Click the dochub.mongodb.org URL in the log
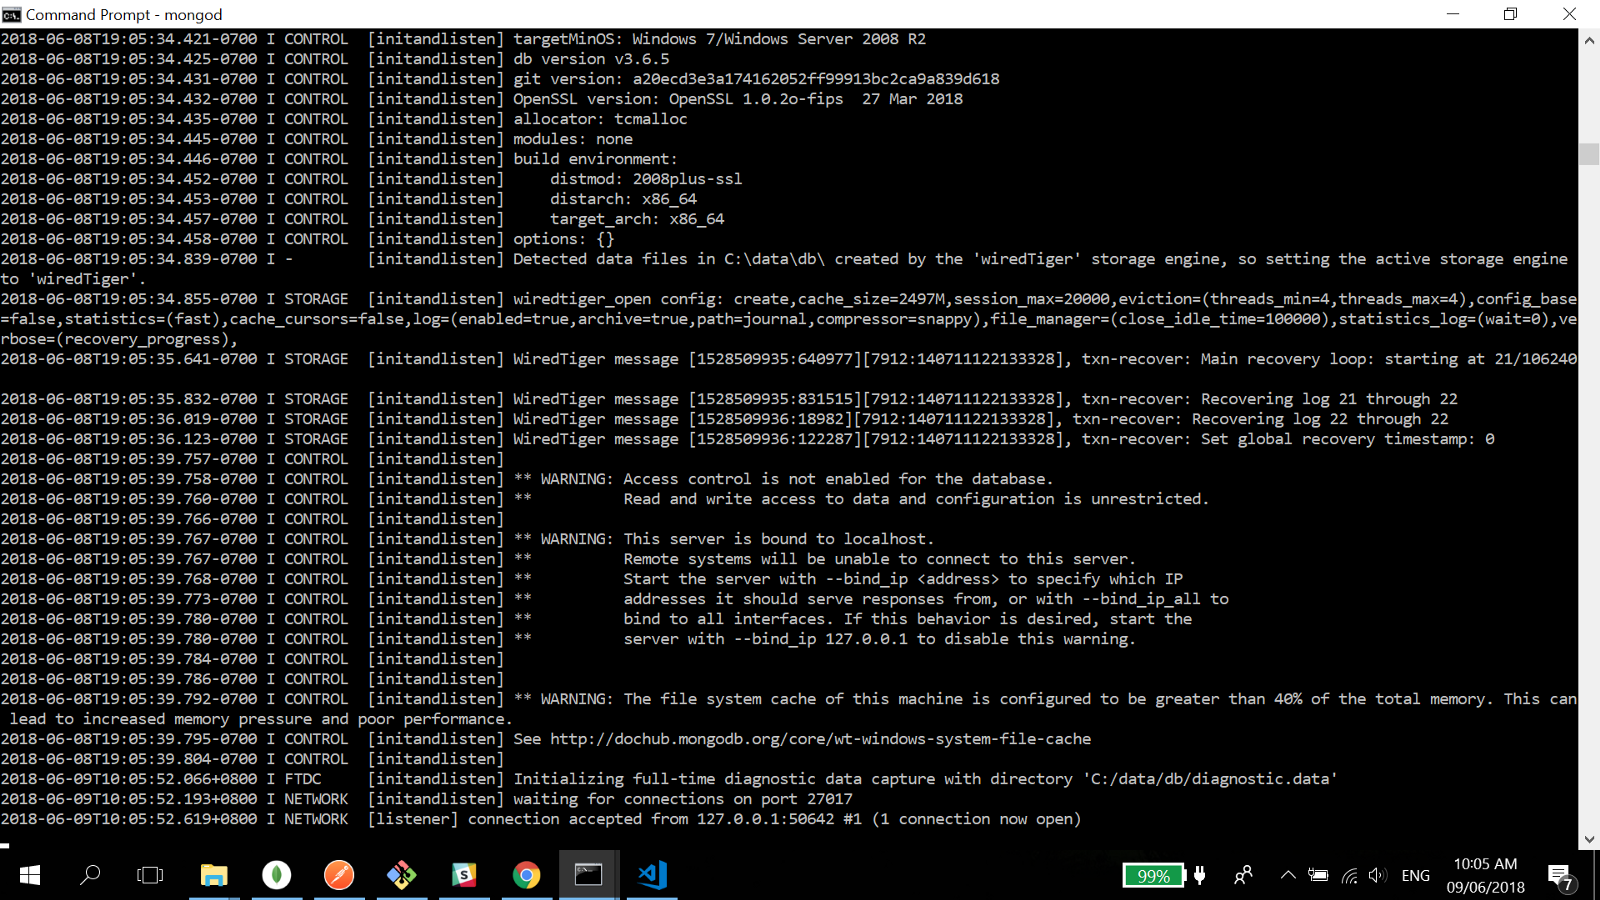 coord(820,739)
